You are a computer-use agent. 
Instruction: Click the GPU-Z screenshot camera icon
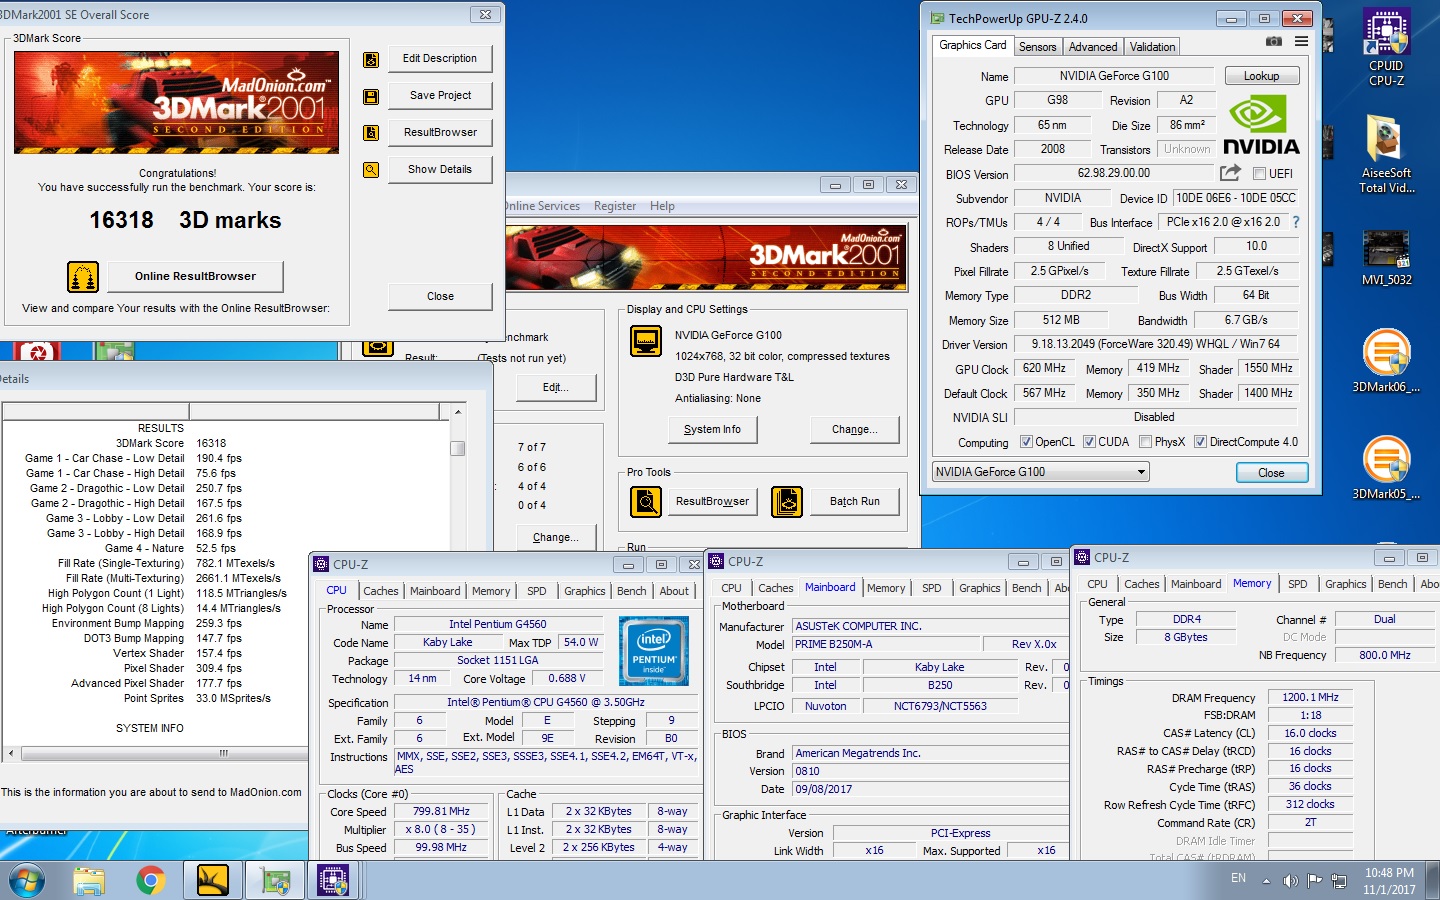tap(1273, 42)
